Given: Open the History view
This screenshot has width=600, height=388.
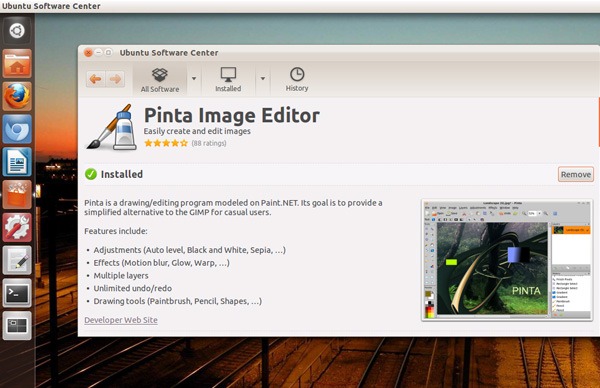Looking at the screenshot, I should (x=297, y=80).
